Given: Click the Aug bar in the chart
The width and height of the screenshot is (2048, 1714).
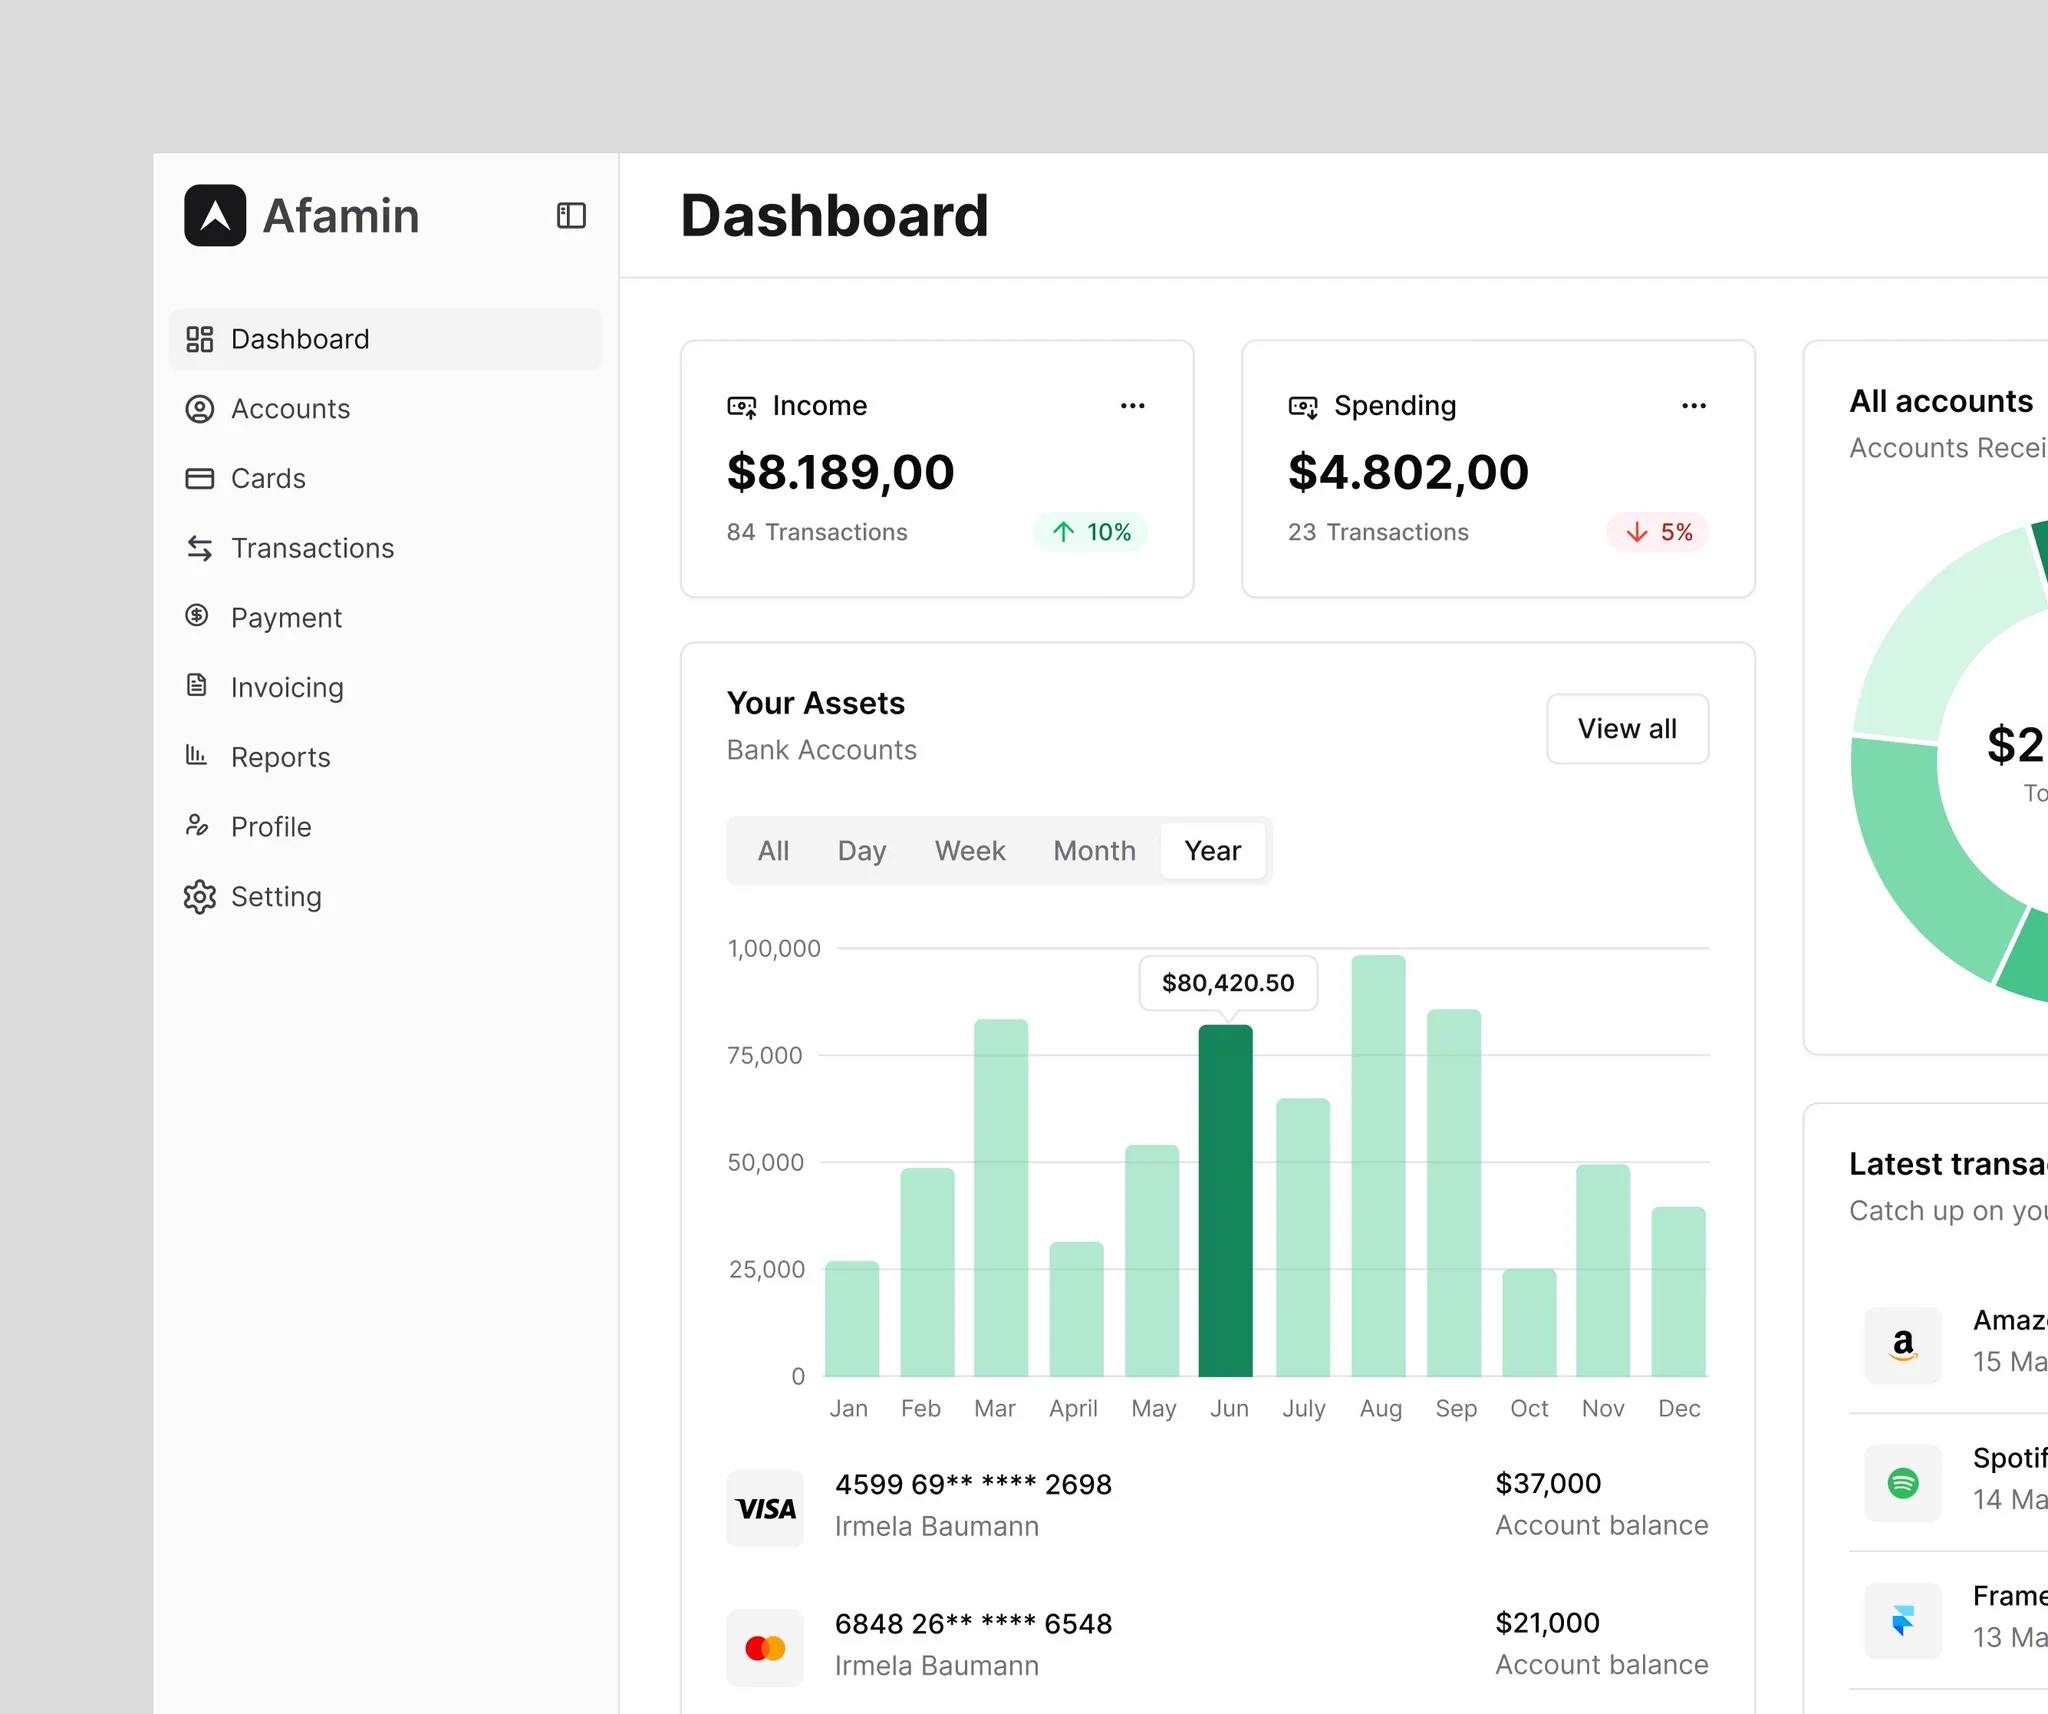Looking at the screenshot, I should 1378,1165.
